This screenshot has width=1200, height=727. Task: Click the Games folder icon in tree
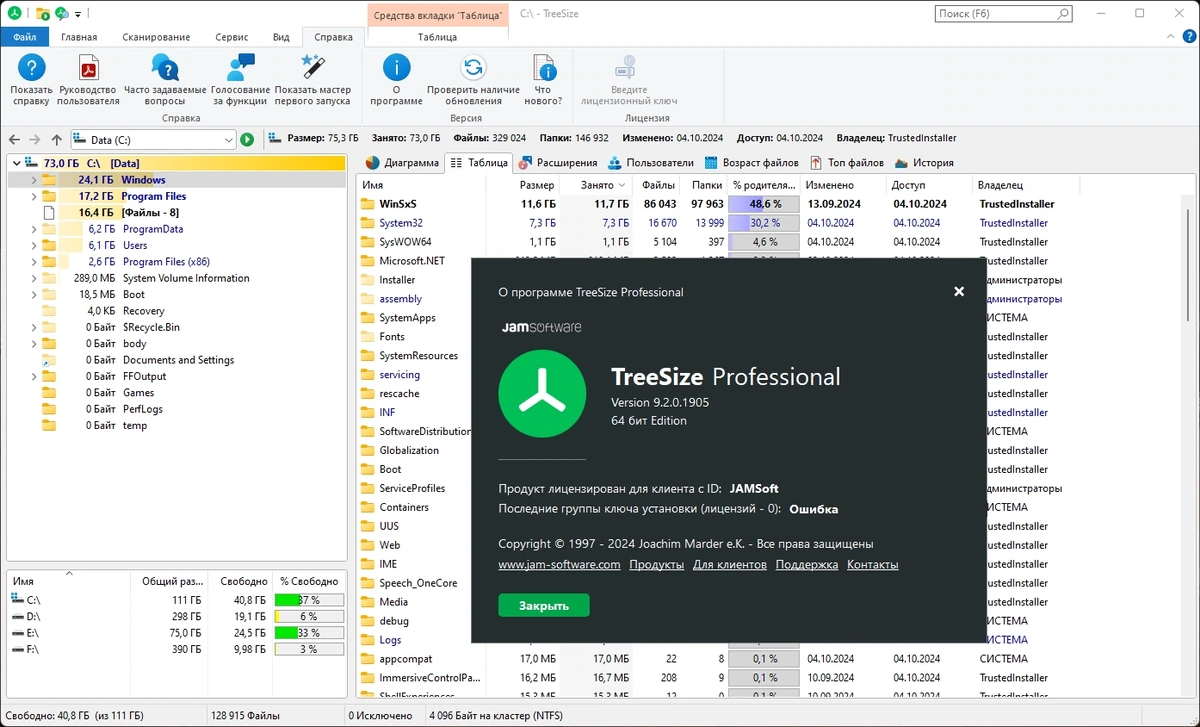(x=49, y=393)
